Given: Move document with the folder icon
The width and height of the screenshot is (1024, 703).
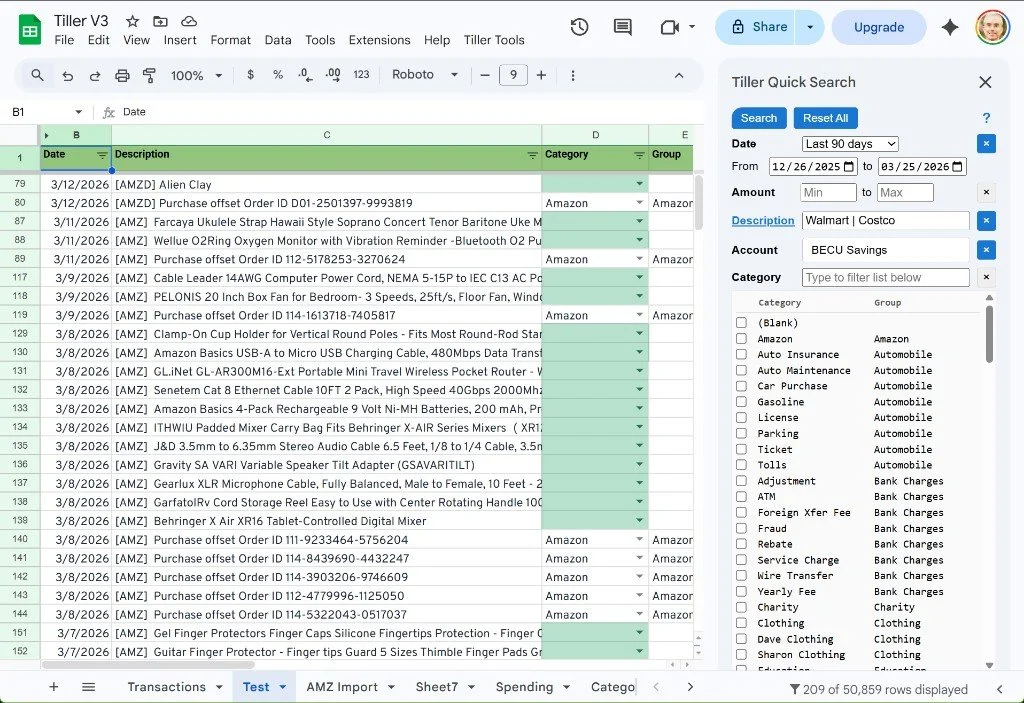Looking at the screenshot, I should click(160, 21).
